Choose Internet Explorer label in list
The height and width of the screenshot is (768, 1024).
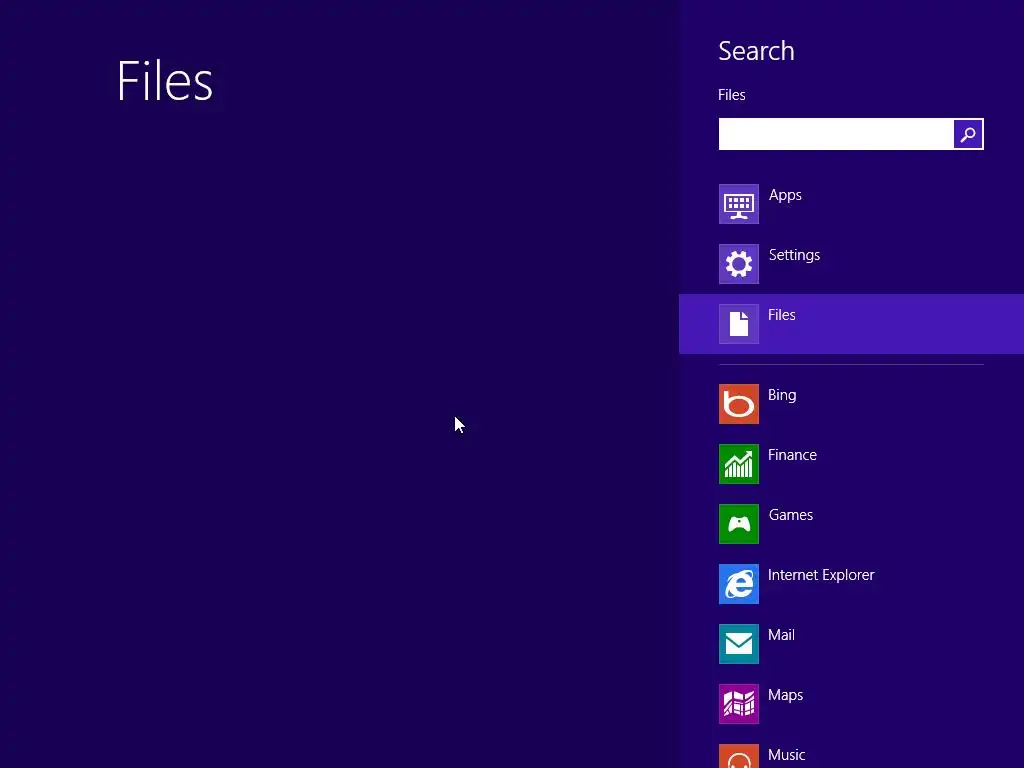821,575
